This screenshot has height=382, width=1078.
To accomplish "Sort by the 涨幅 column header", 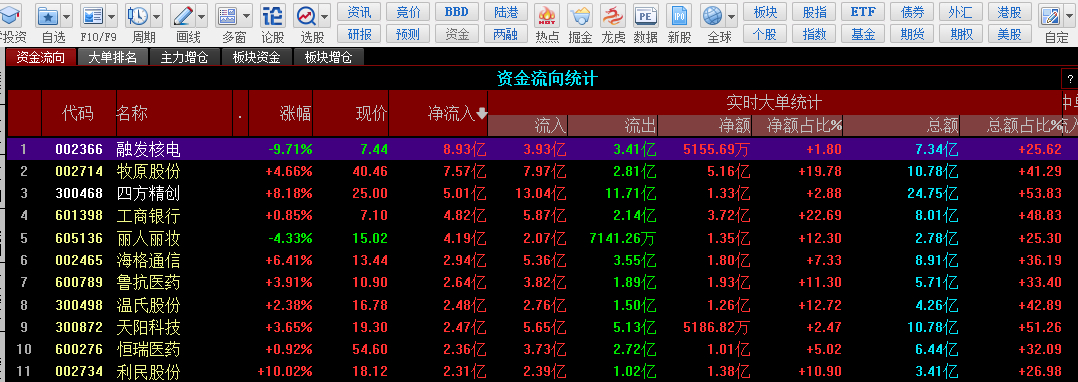I will pos(296,113).
